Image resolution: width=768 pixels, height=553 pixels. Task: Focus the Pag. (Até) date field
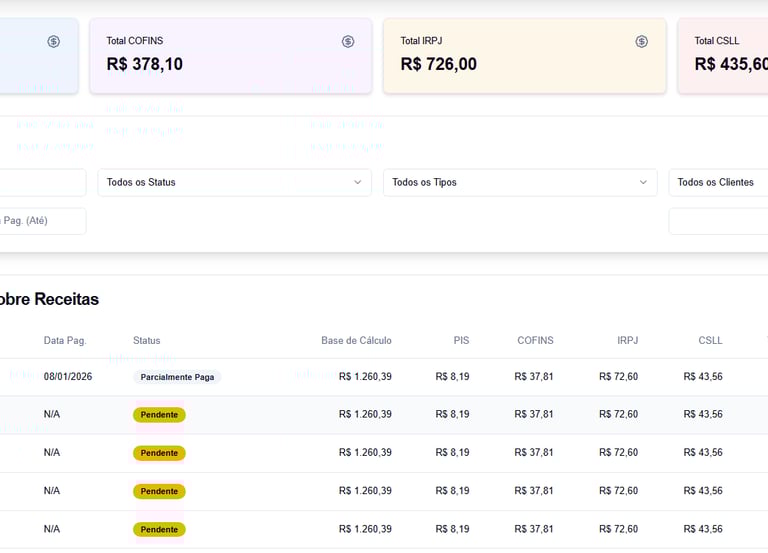pos(42,221)
